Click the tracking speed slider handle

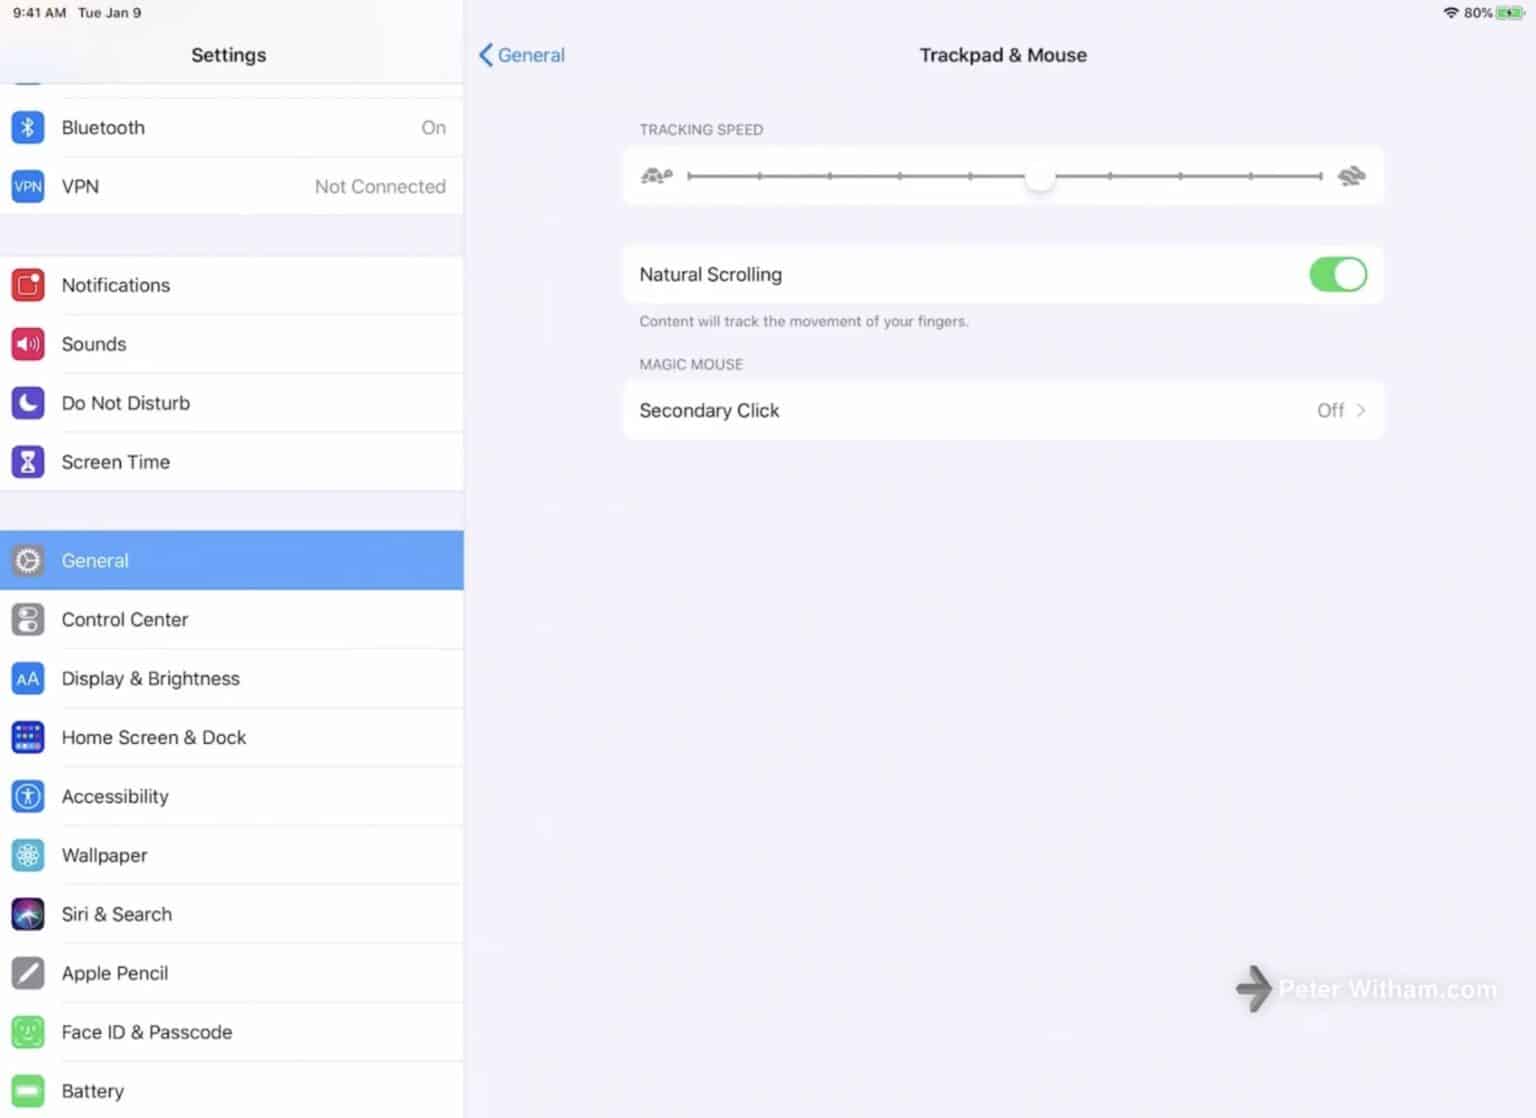[x=1040, y=176]
